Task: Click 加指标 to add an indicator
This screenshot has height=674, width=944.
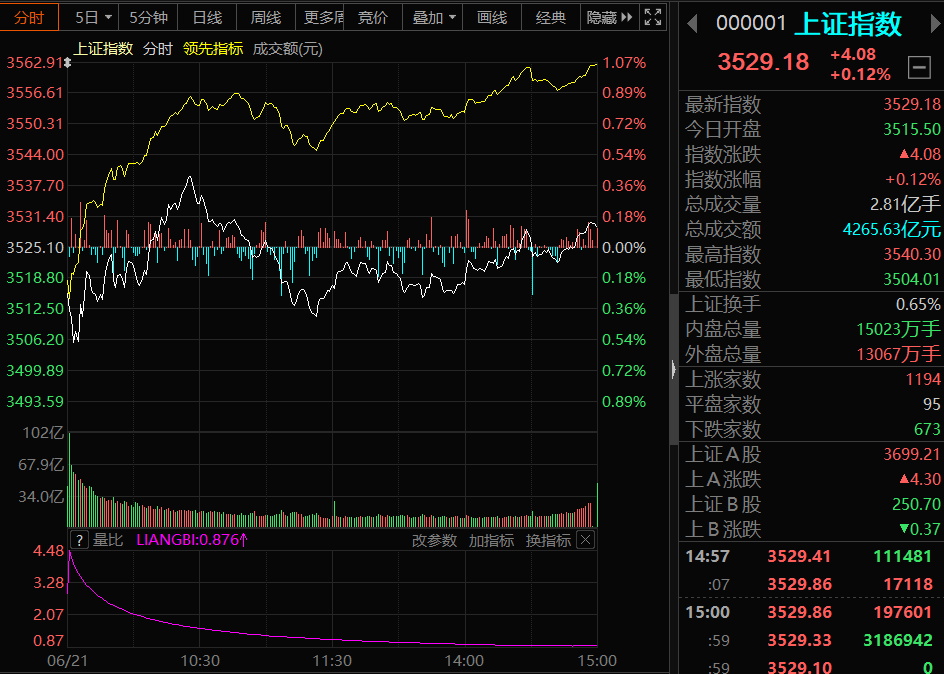Action: 491,540
